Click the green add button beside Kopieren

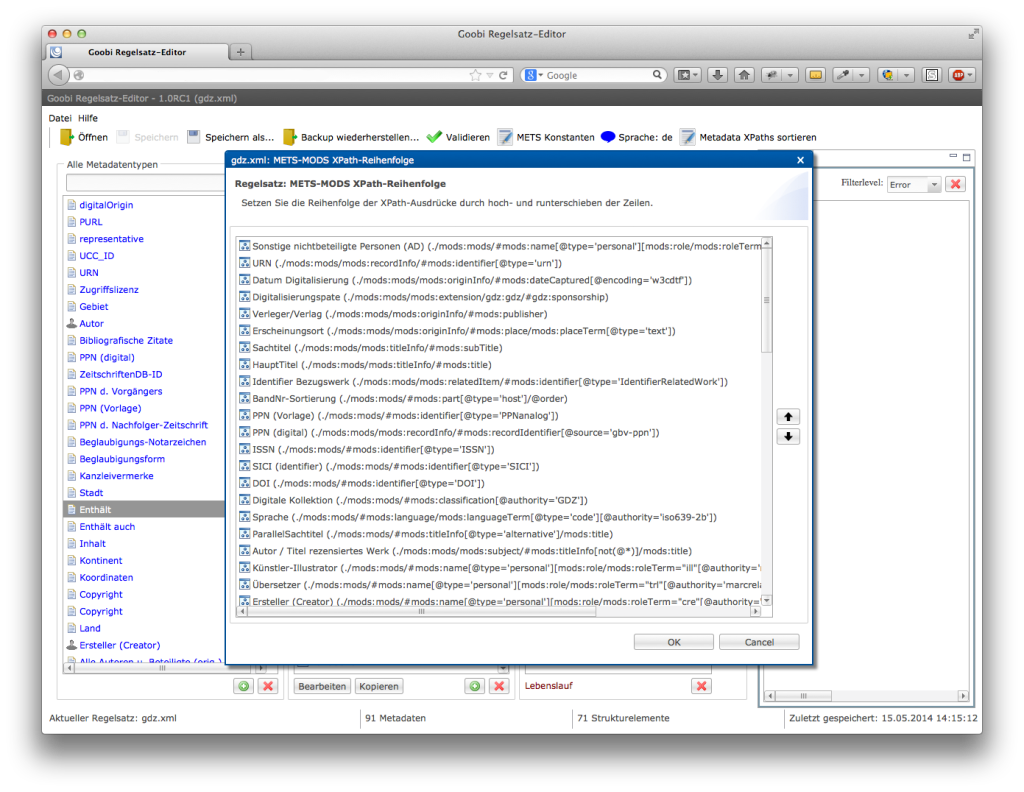pyautogui.click(x=475, y=686)
